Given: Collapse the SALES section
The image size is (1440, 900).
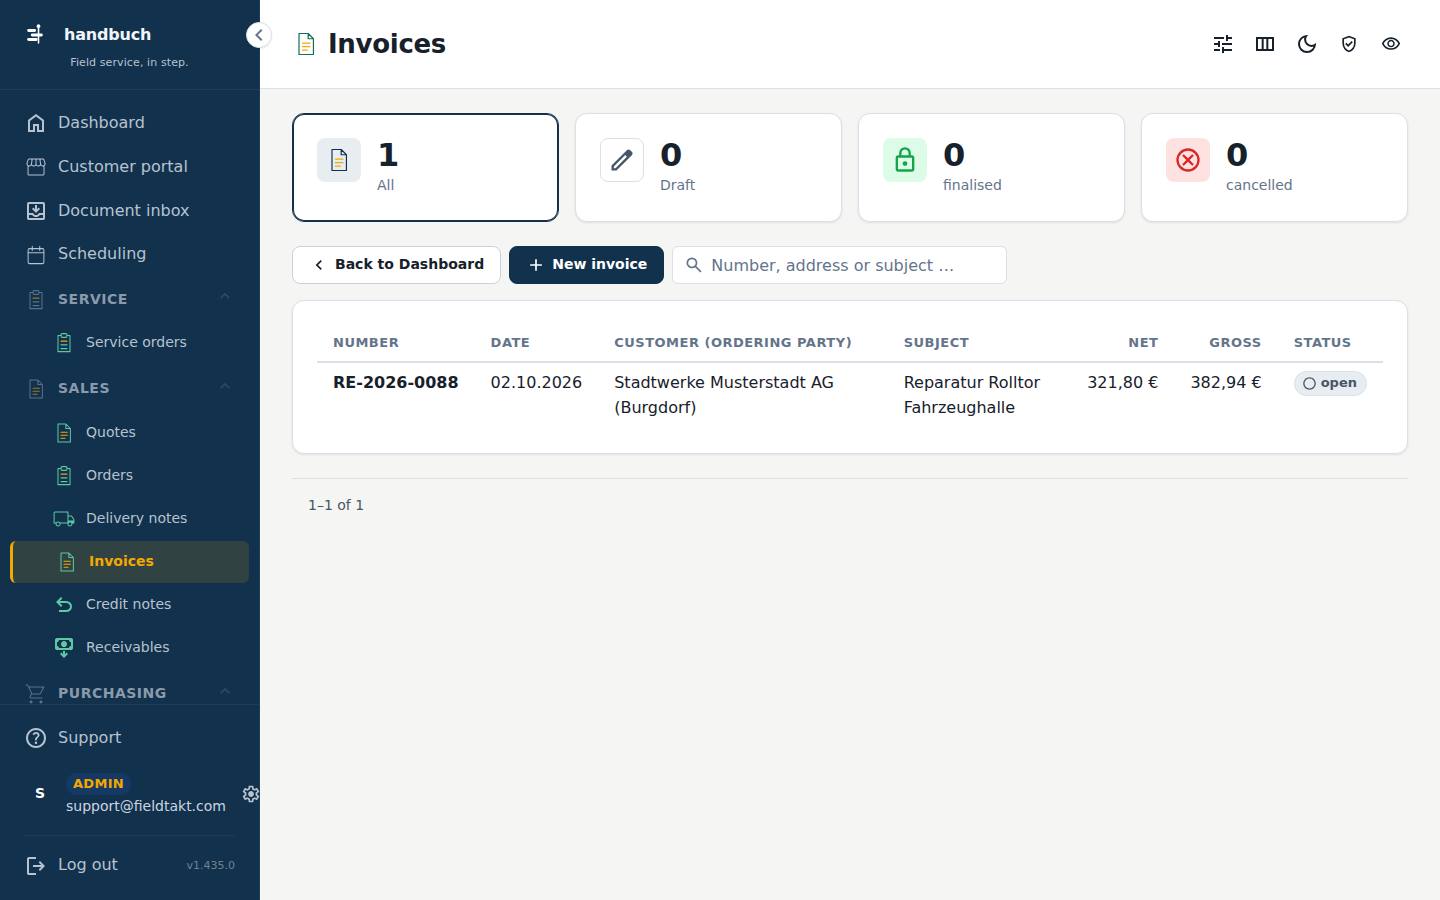Looking at the screenshot, I should [130, 388].
